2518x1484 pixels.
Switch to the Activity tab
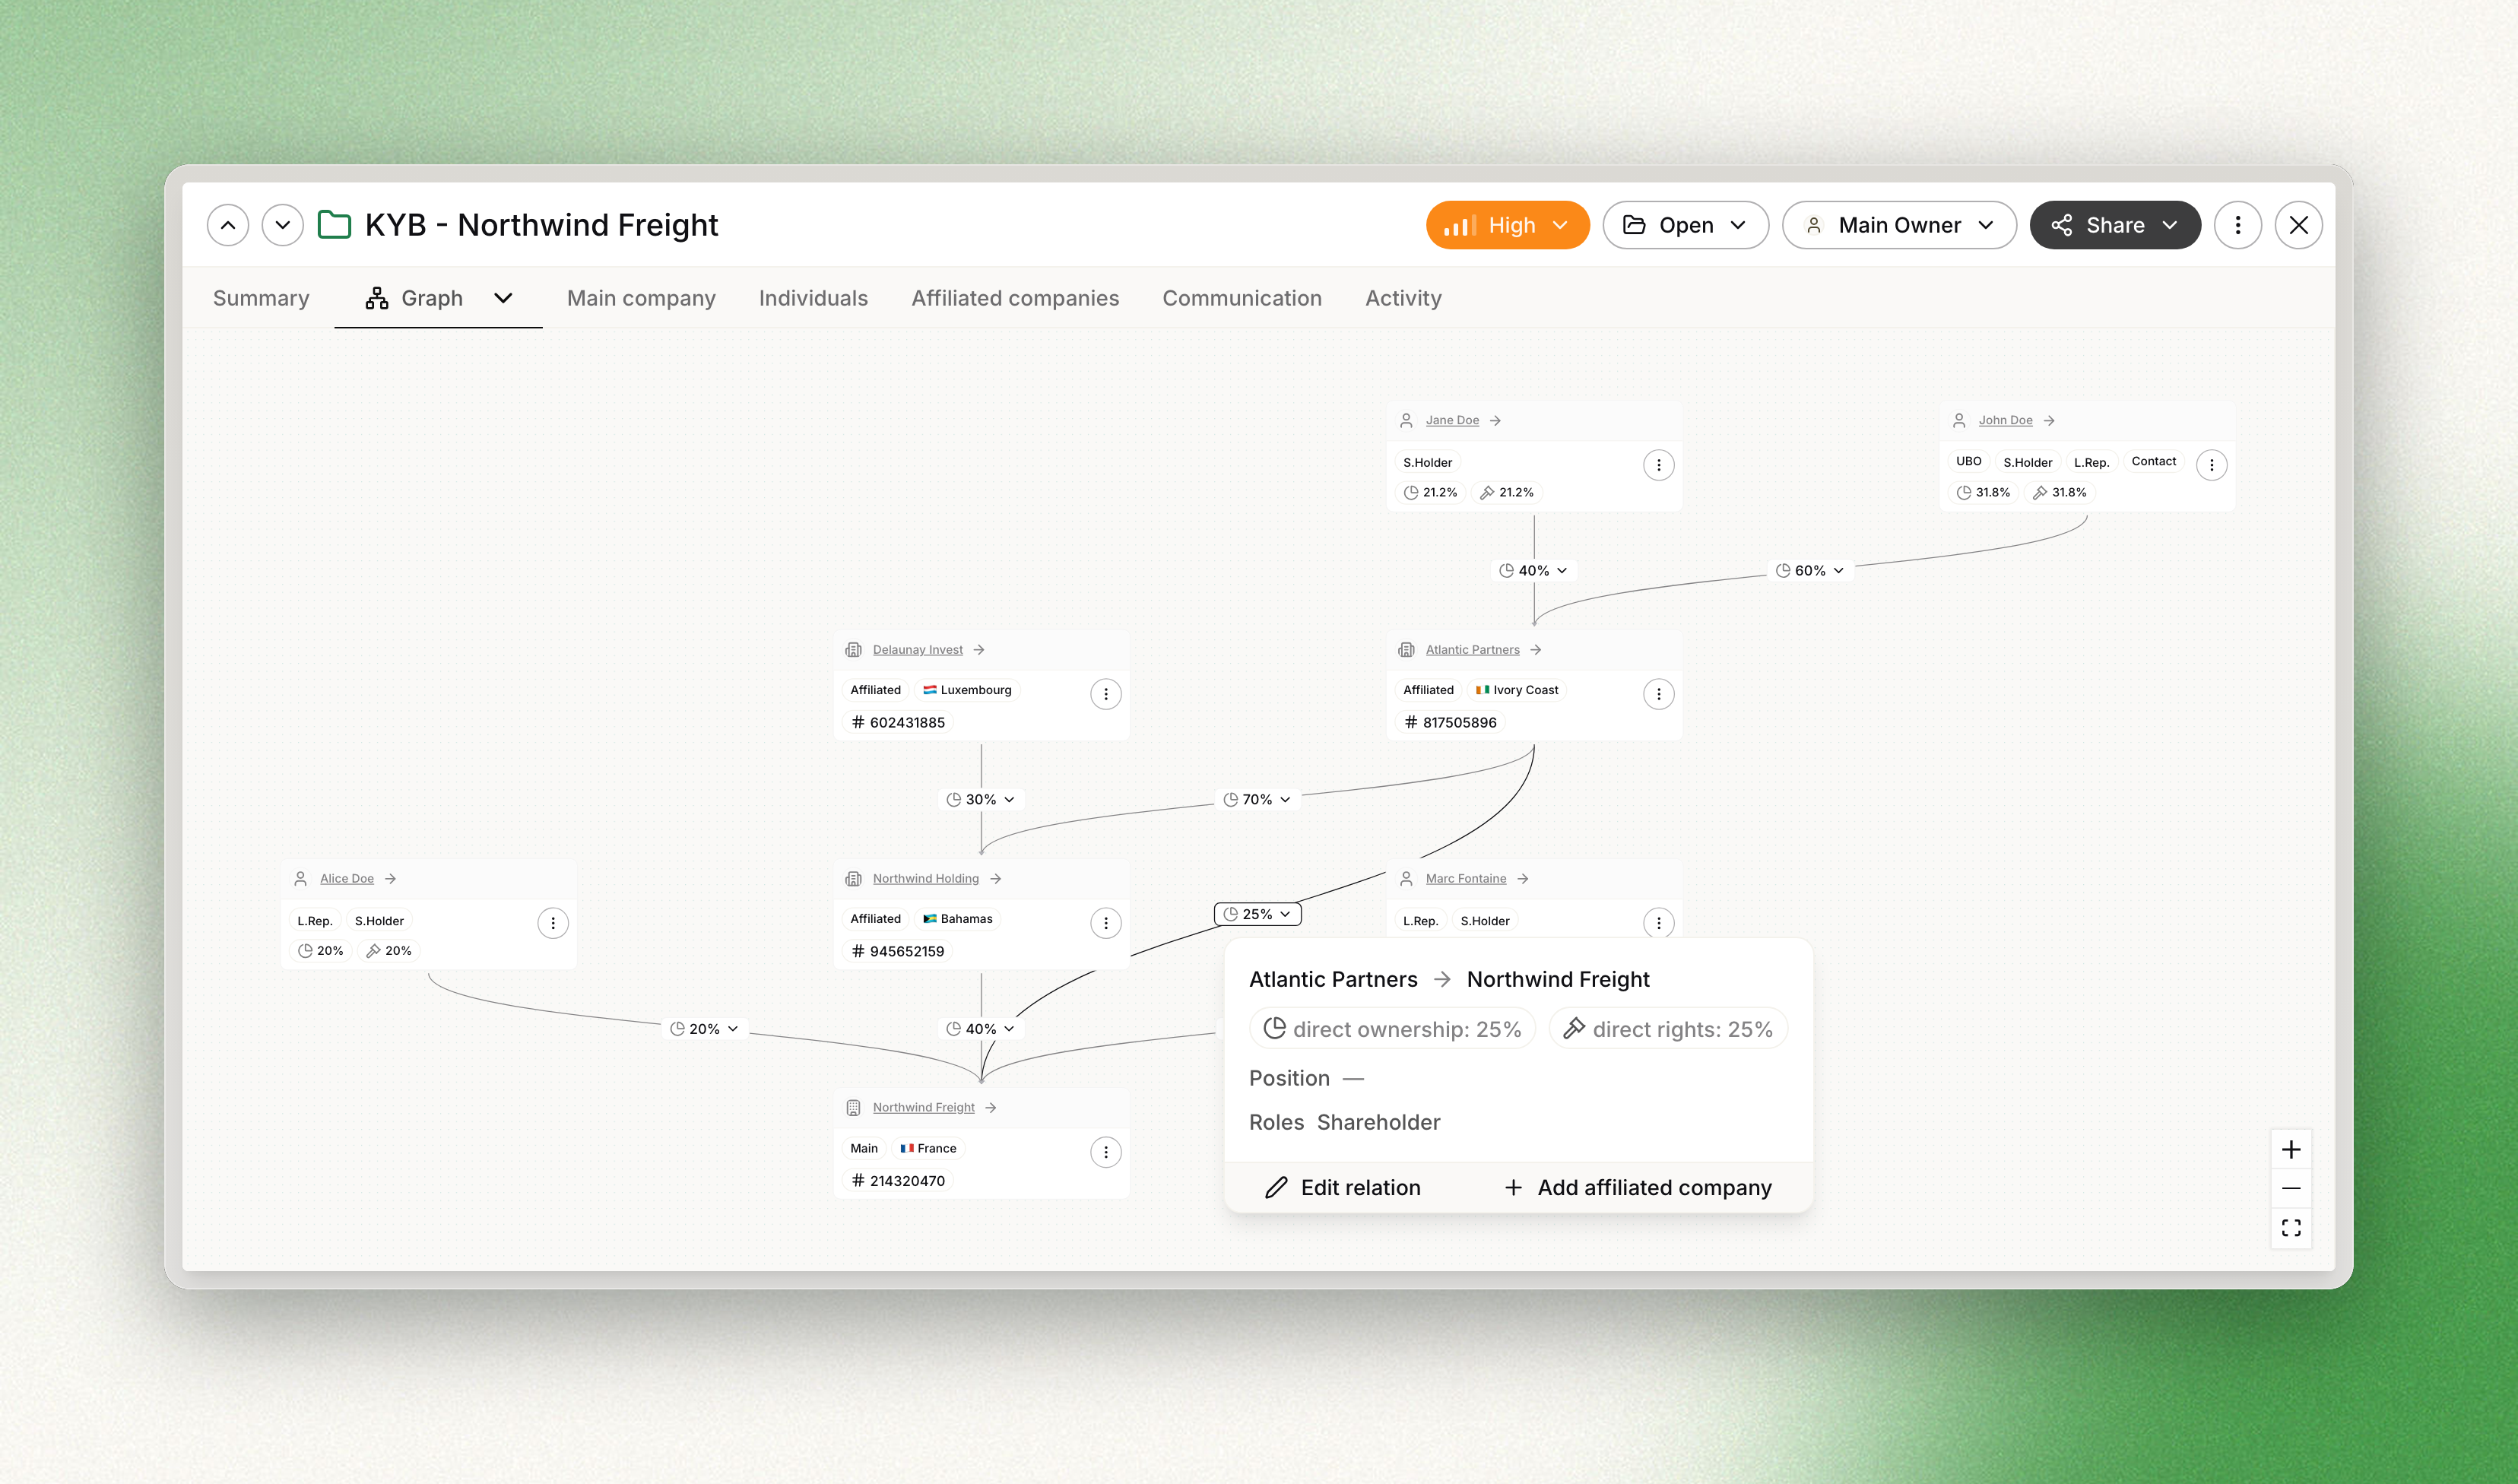click(1403, 298)
